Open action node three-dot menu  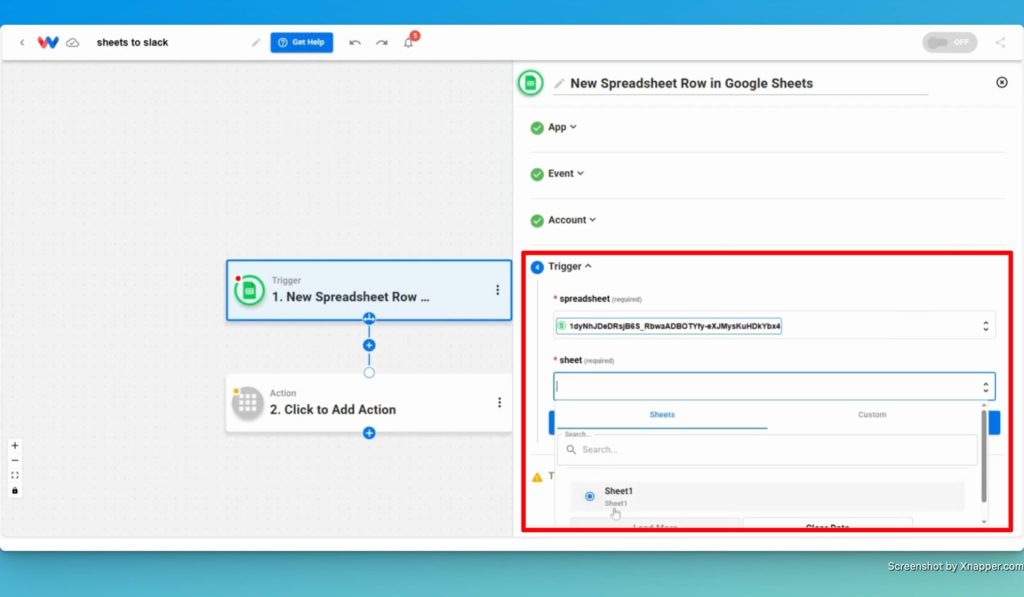(x=500, y=403)
